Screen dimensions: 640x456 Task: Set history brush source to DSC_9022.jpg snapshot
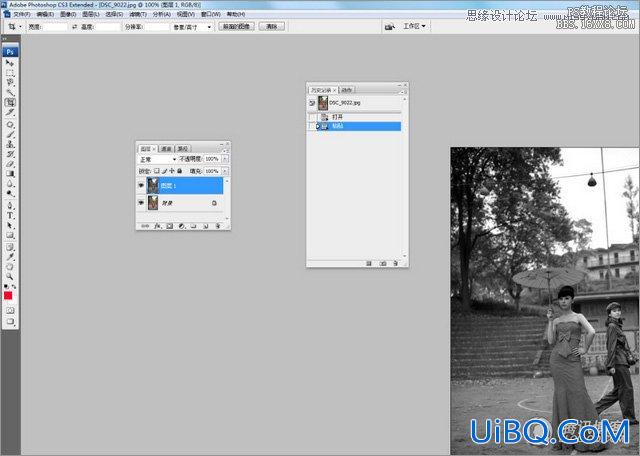click(x=312, y=103)
